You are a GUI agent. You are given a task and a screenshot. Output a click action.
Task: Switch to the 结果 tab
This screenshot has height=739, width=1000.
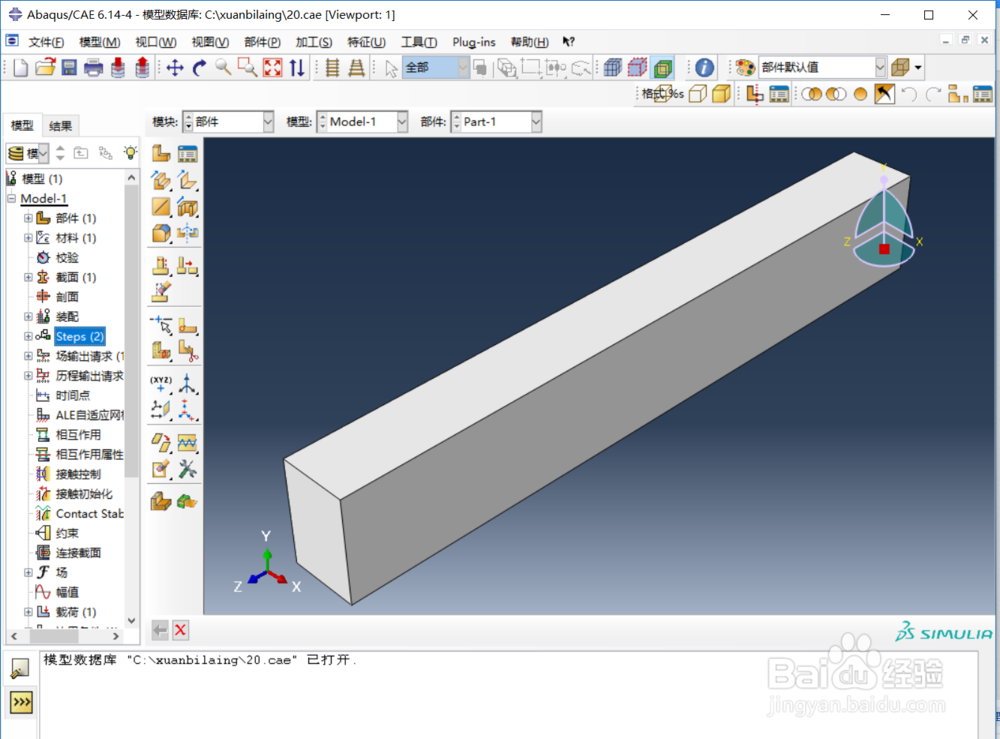(x=61, y=126)
